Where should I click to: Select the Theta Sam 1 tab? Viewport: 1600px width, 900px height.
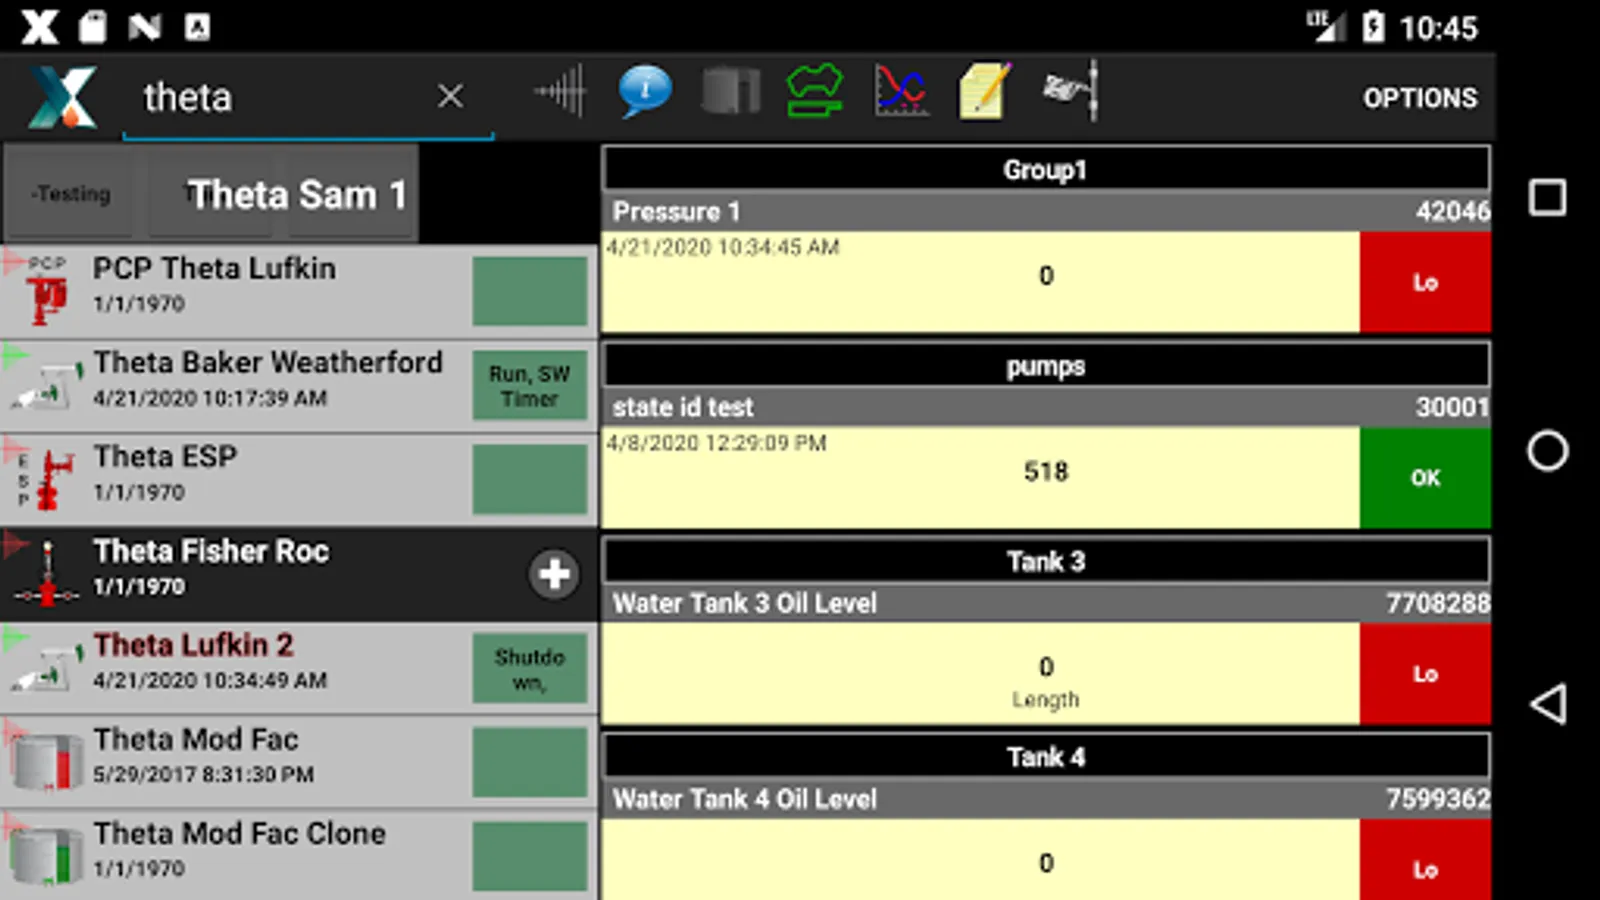point(296,194)
